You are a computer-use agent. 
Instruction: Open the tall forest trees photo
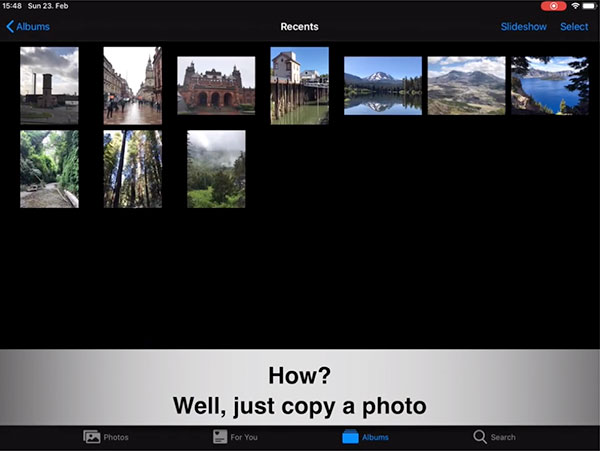click(132, 169)
